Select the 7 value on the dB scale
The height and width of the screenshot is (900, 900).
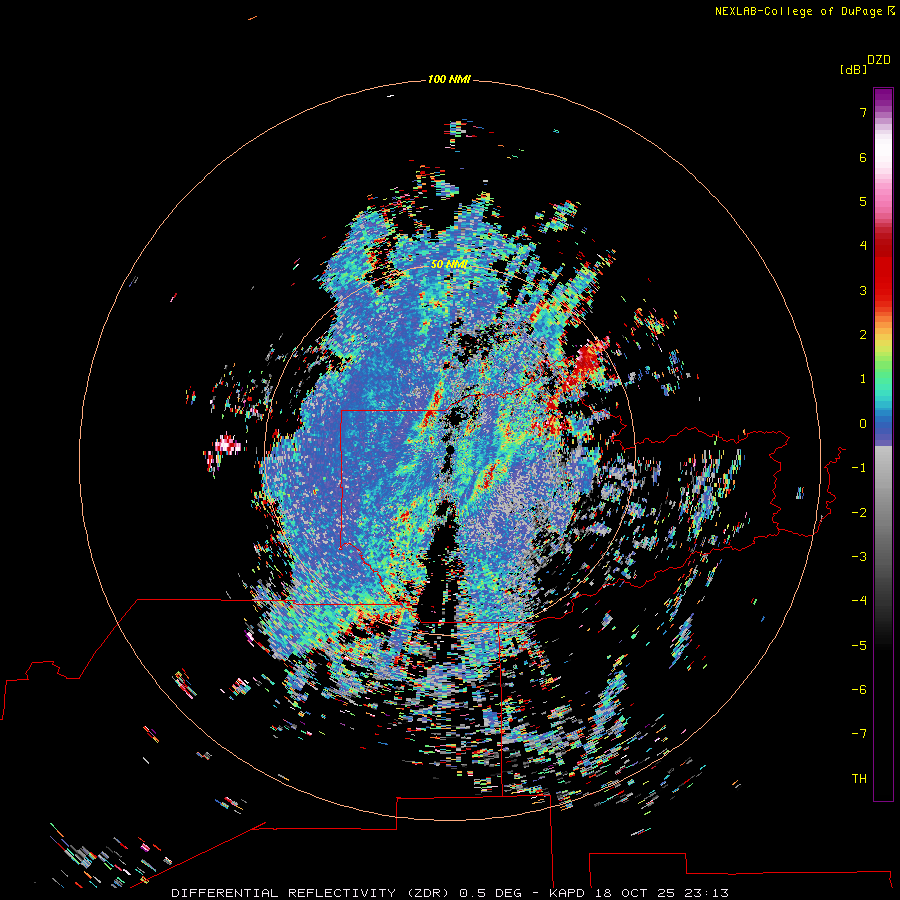point(863,112)
